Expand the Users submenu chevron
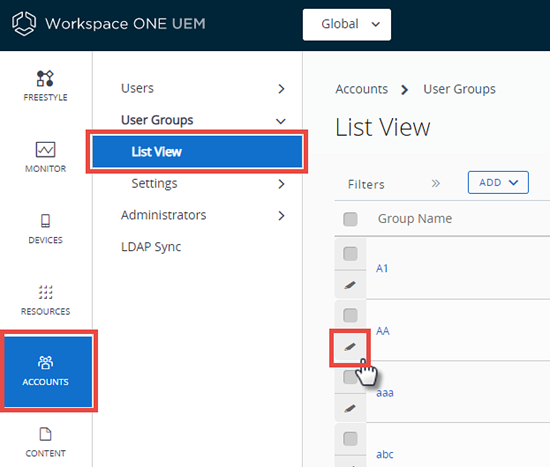 pos(281,89)
